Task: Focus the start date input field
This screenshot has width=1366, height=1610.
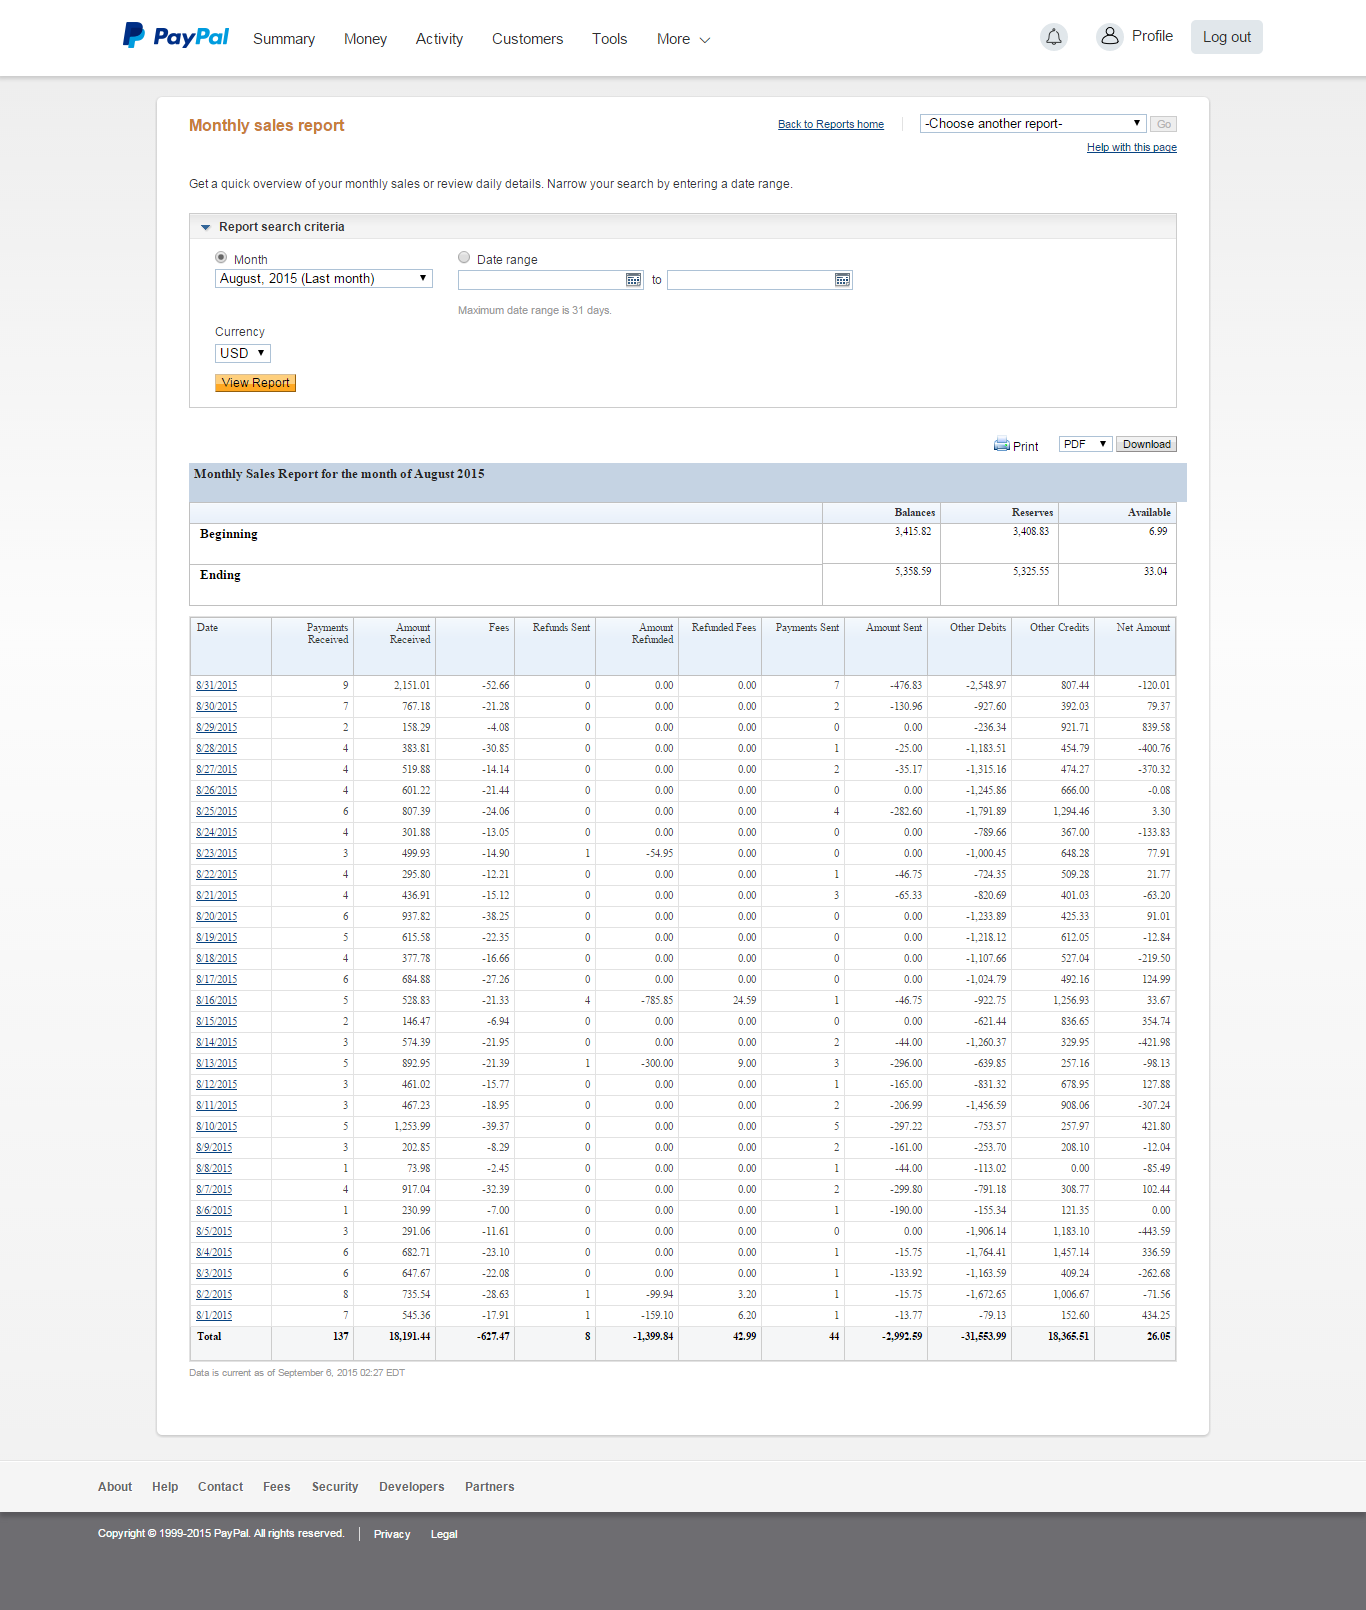Action: 541,280
